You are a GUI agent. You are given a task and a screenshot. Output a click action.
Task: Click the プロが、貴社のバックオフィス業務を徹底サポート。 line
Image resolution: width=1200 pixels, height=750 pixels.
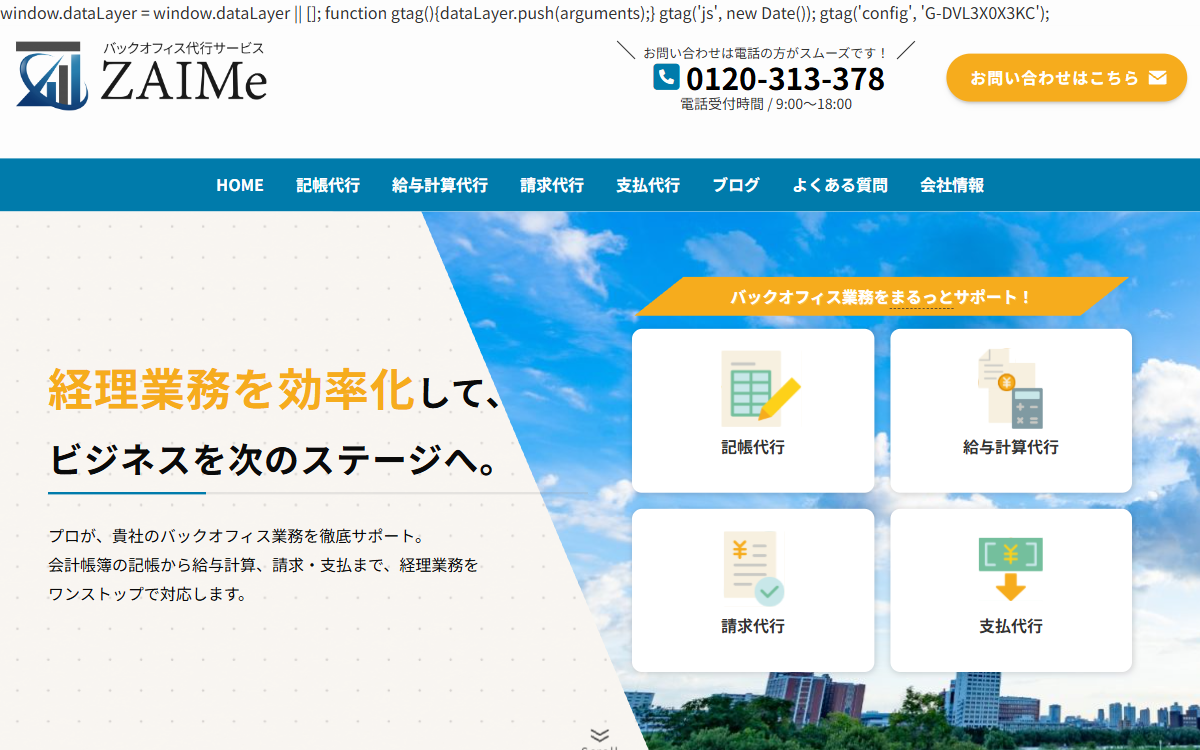[x=237, y=536]
